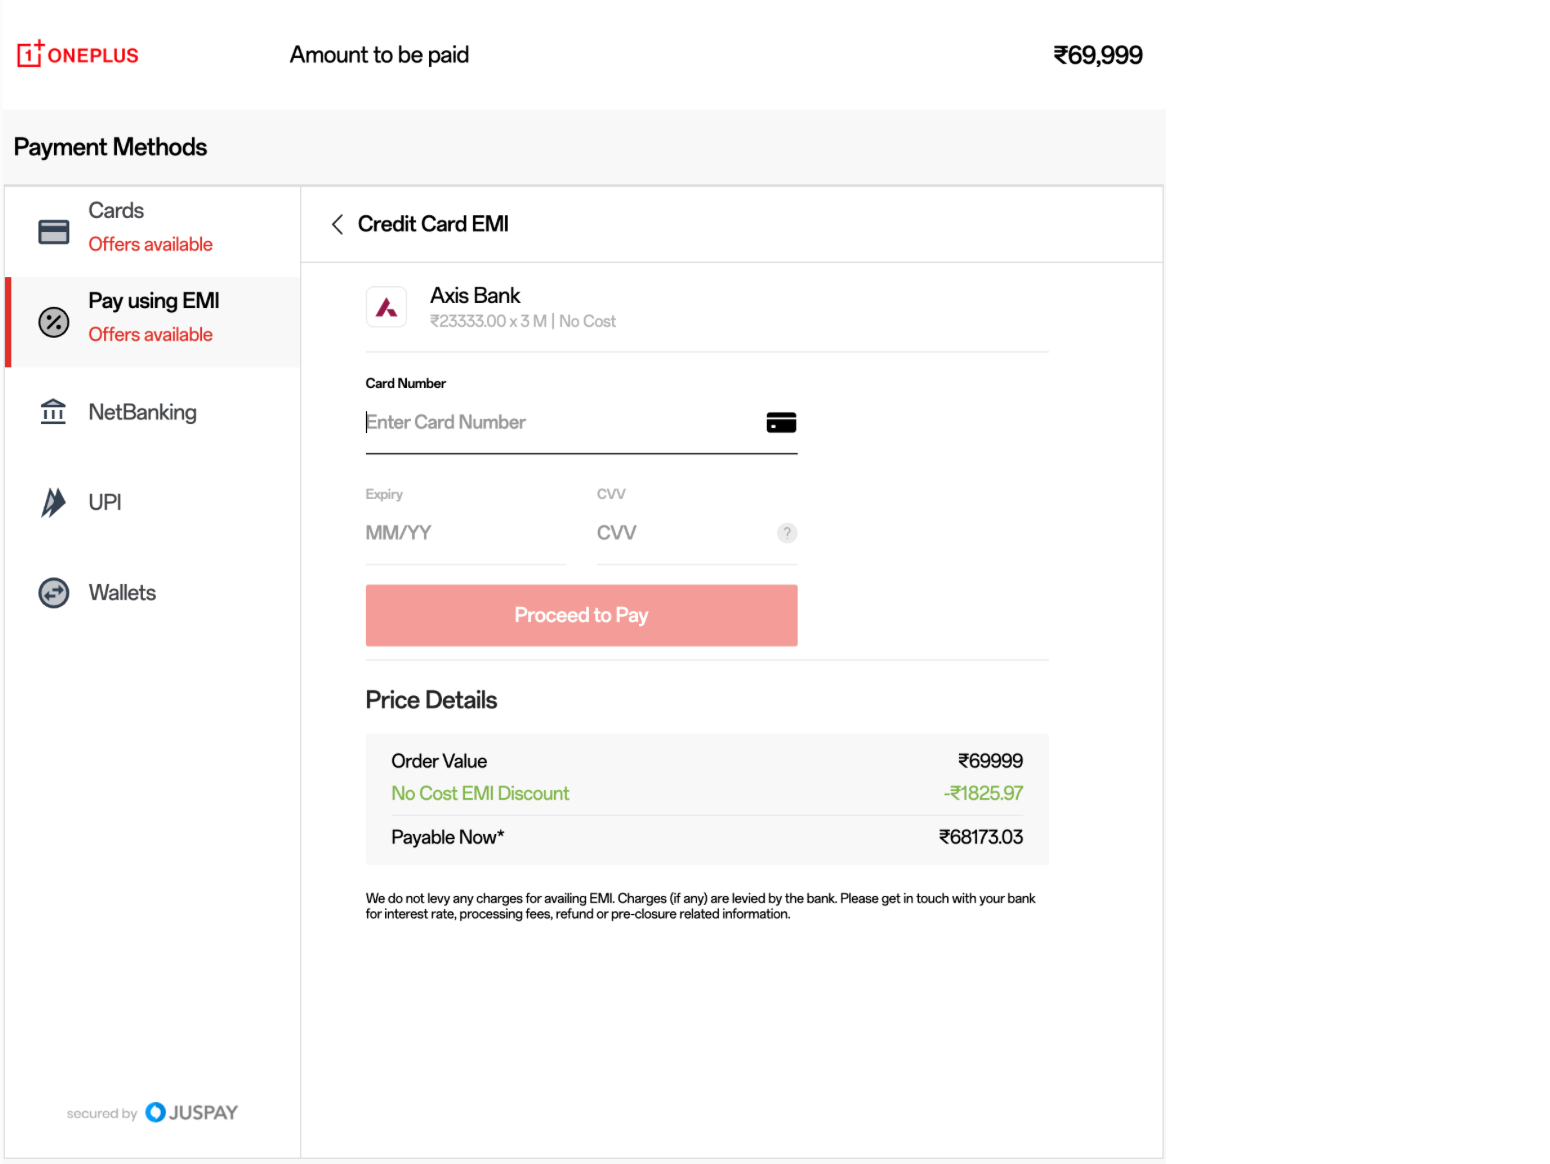This screenshot has height=1164, width=1550.
Task: Click the OnePlus logo
Action: point(78,54)
